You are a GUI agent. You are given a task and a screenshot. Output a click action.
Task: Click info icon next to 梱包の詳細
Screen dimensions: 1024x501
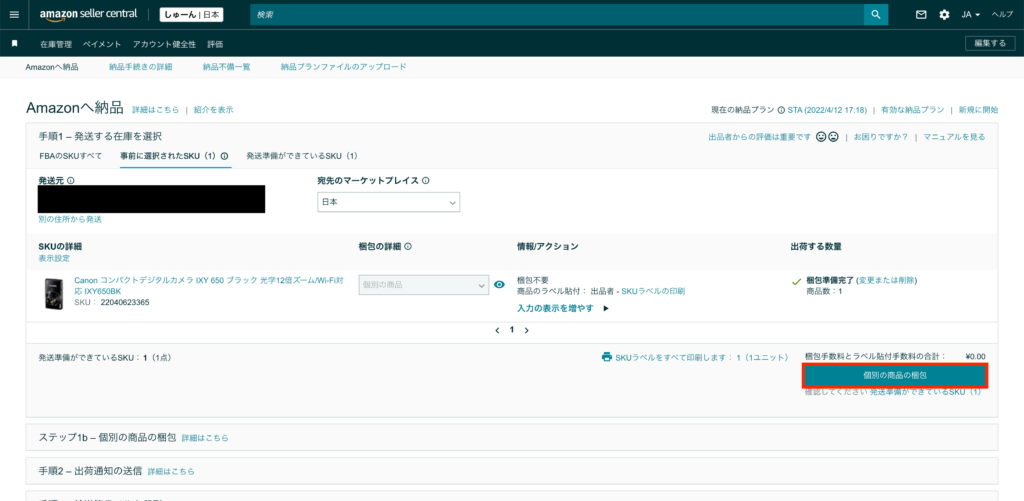coord(408,247)
